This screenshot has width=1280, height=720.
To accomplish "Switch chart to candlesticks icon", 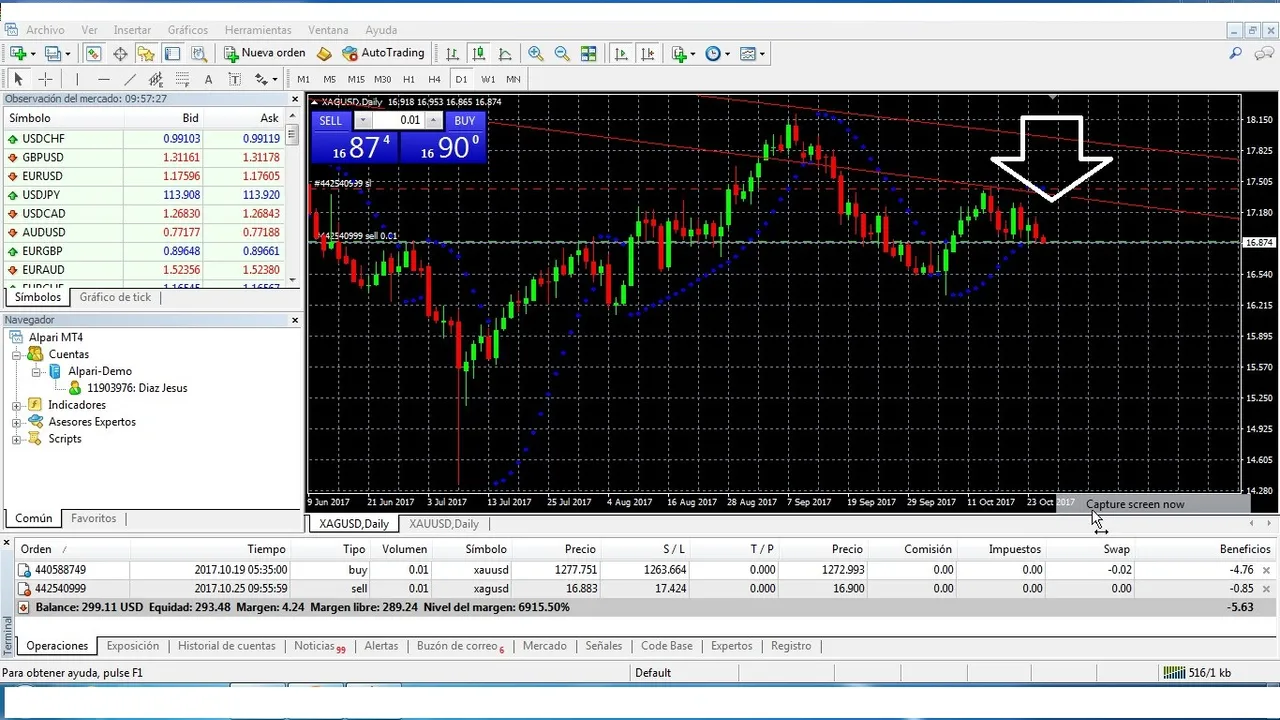I will (479, 53).
